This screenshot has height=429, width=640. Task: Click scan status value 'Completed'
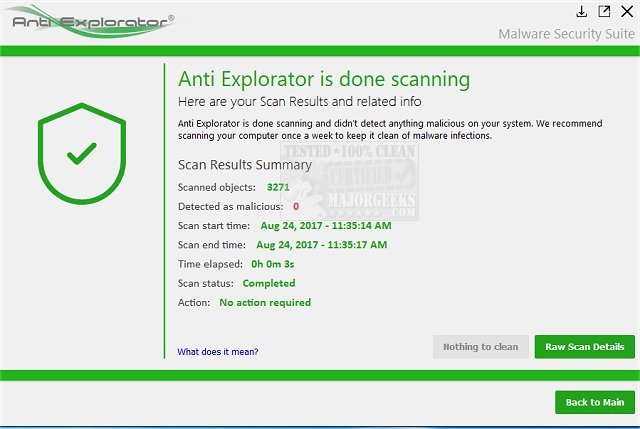pyautogui.click(x=269, y=283)
